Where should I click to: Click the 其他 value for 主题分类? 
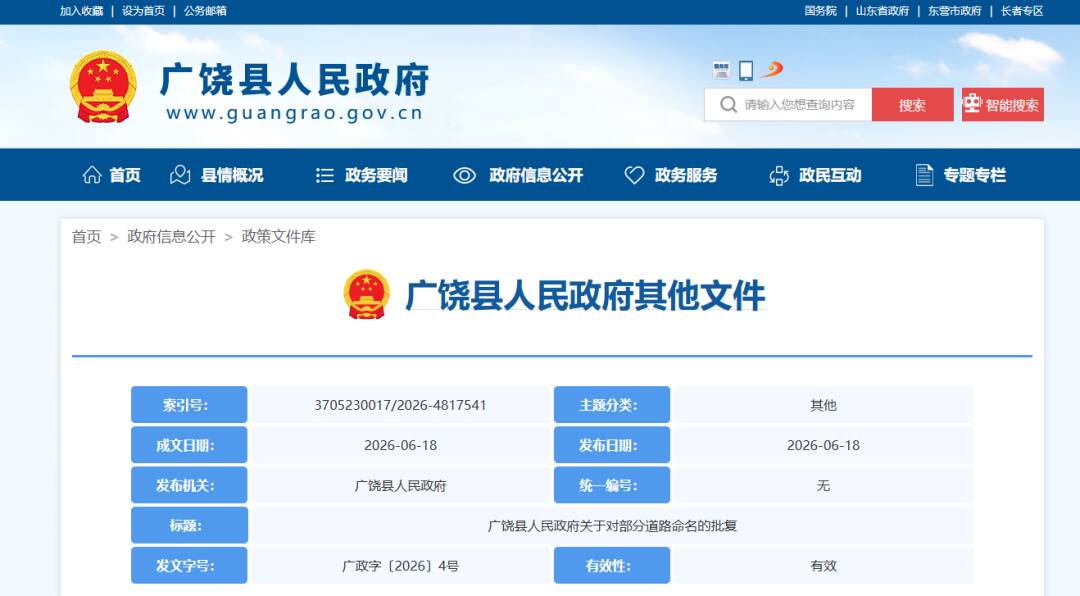pos(823,405)
